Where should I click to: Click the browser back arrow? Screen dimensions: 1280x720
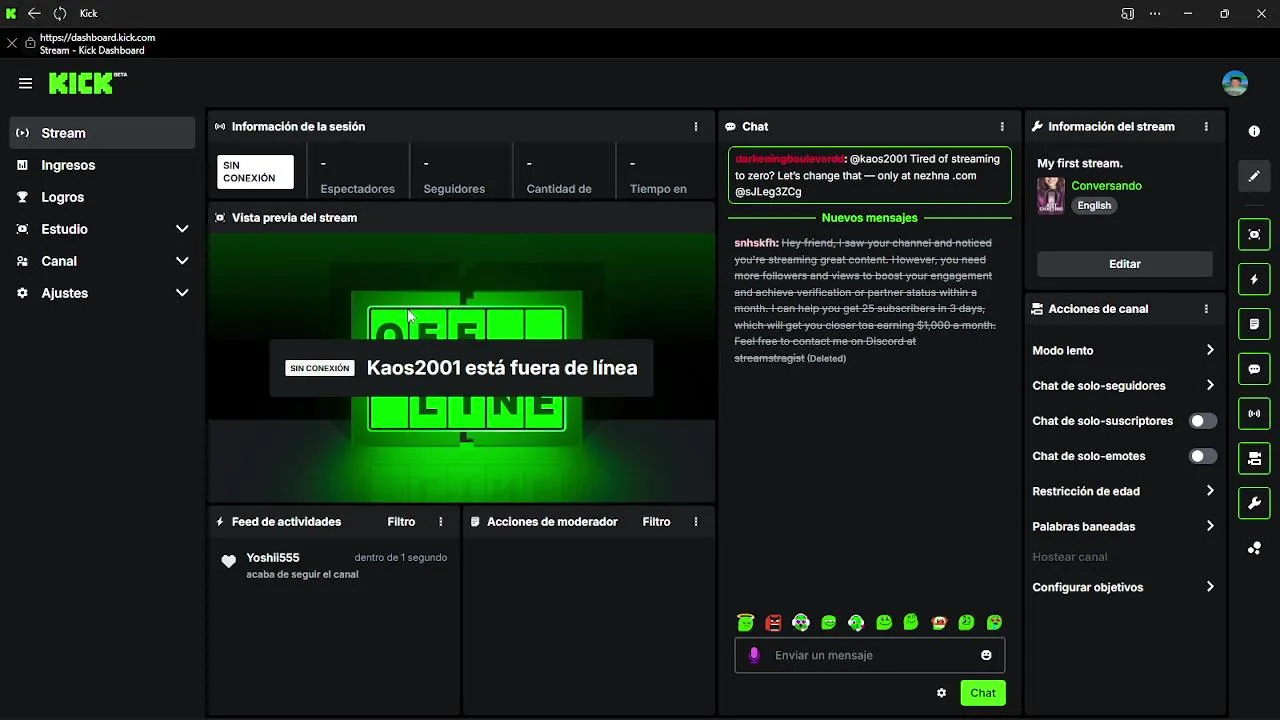[34, 14]
